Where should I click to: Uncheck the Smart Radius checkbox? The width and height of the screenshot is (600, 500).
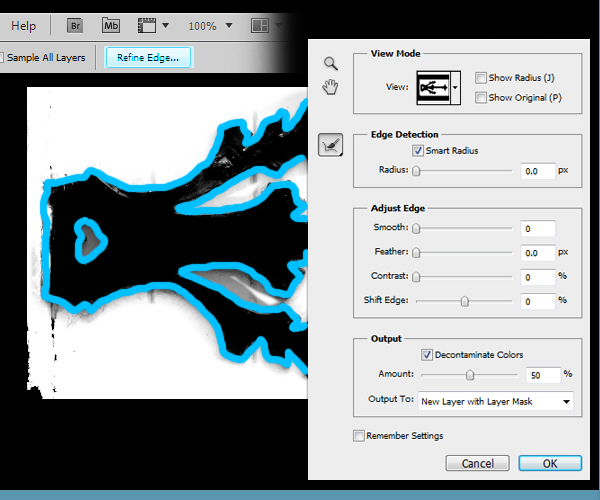coord(418,150)
